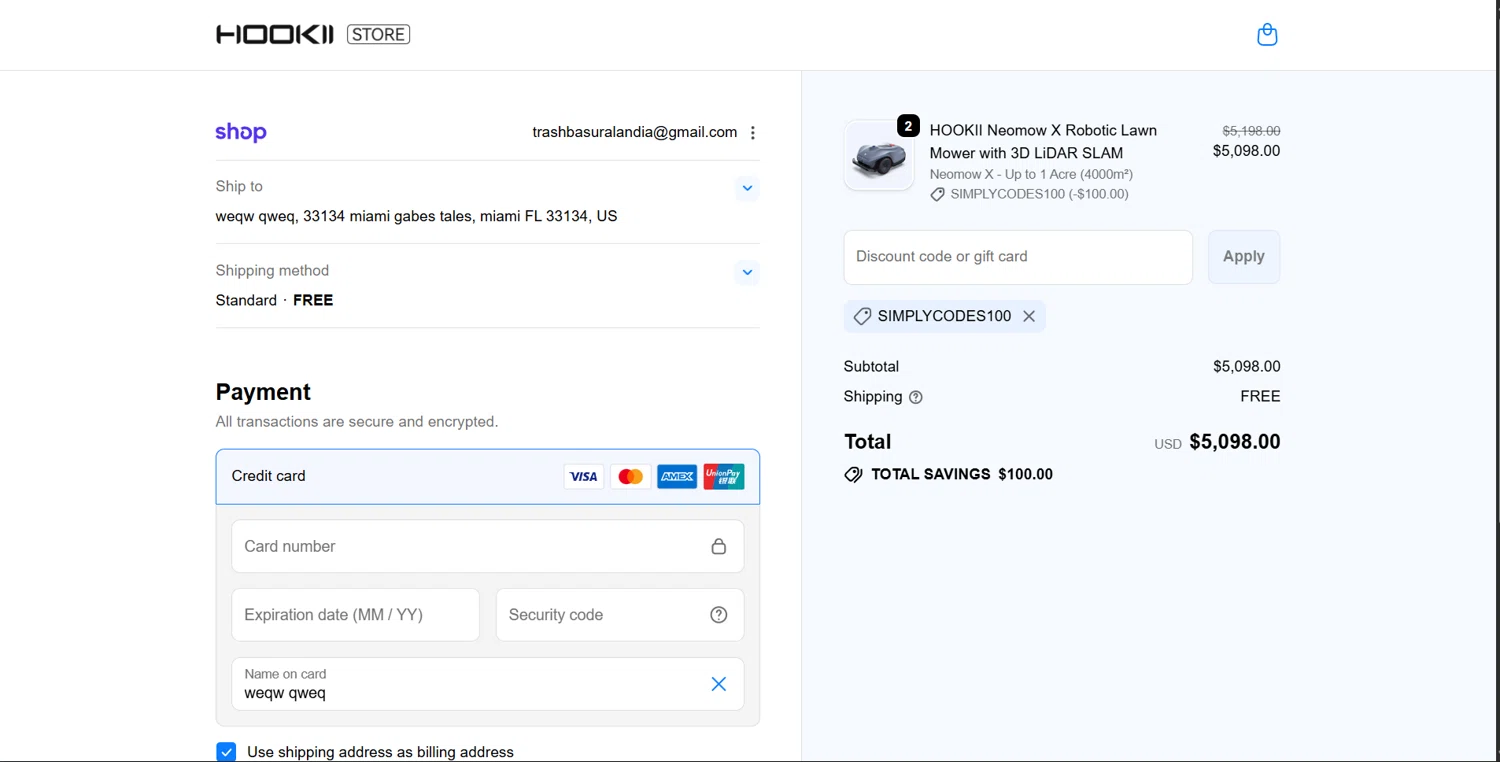Click the quantity badge showing 2
This screenshot has width=1500, height=762.
(x=908, y=126)
